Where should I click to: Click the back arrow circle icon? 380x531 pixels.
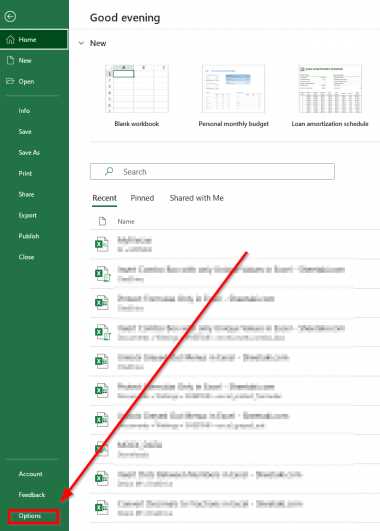[10, 16]
